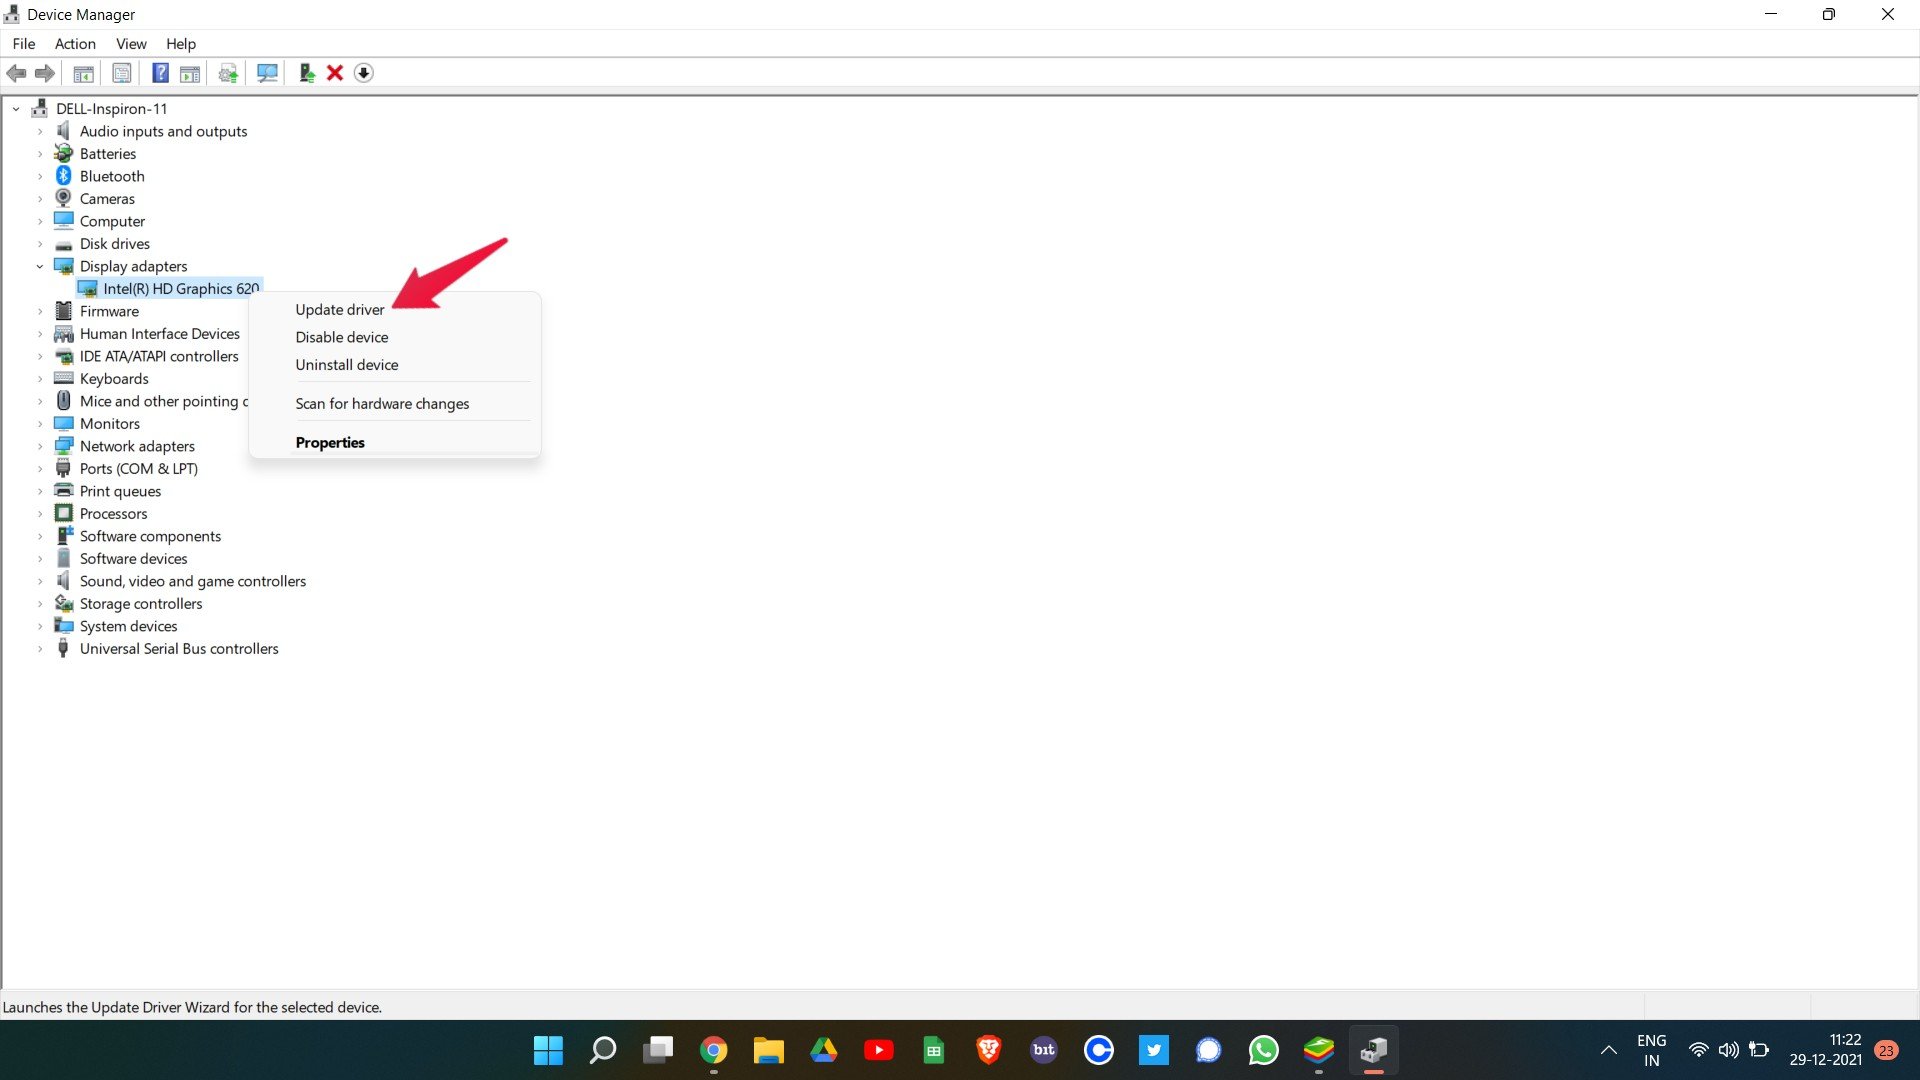Expand the Audio inputs and outputs
The height and width of the screenshot is (1080, 1920).
[x=40, y=131]
